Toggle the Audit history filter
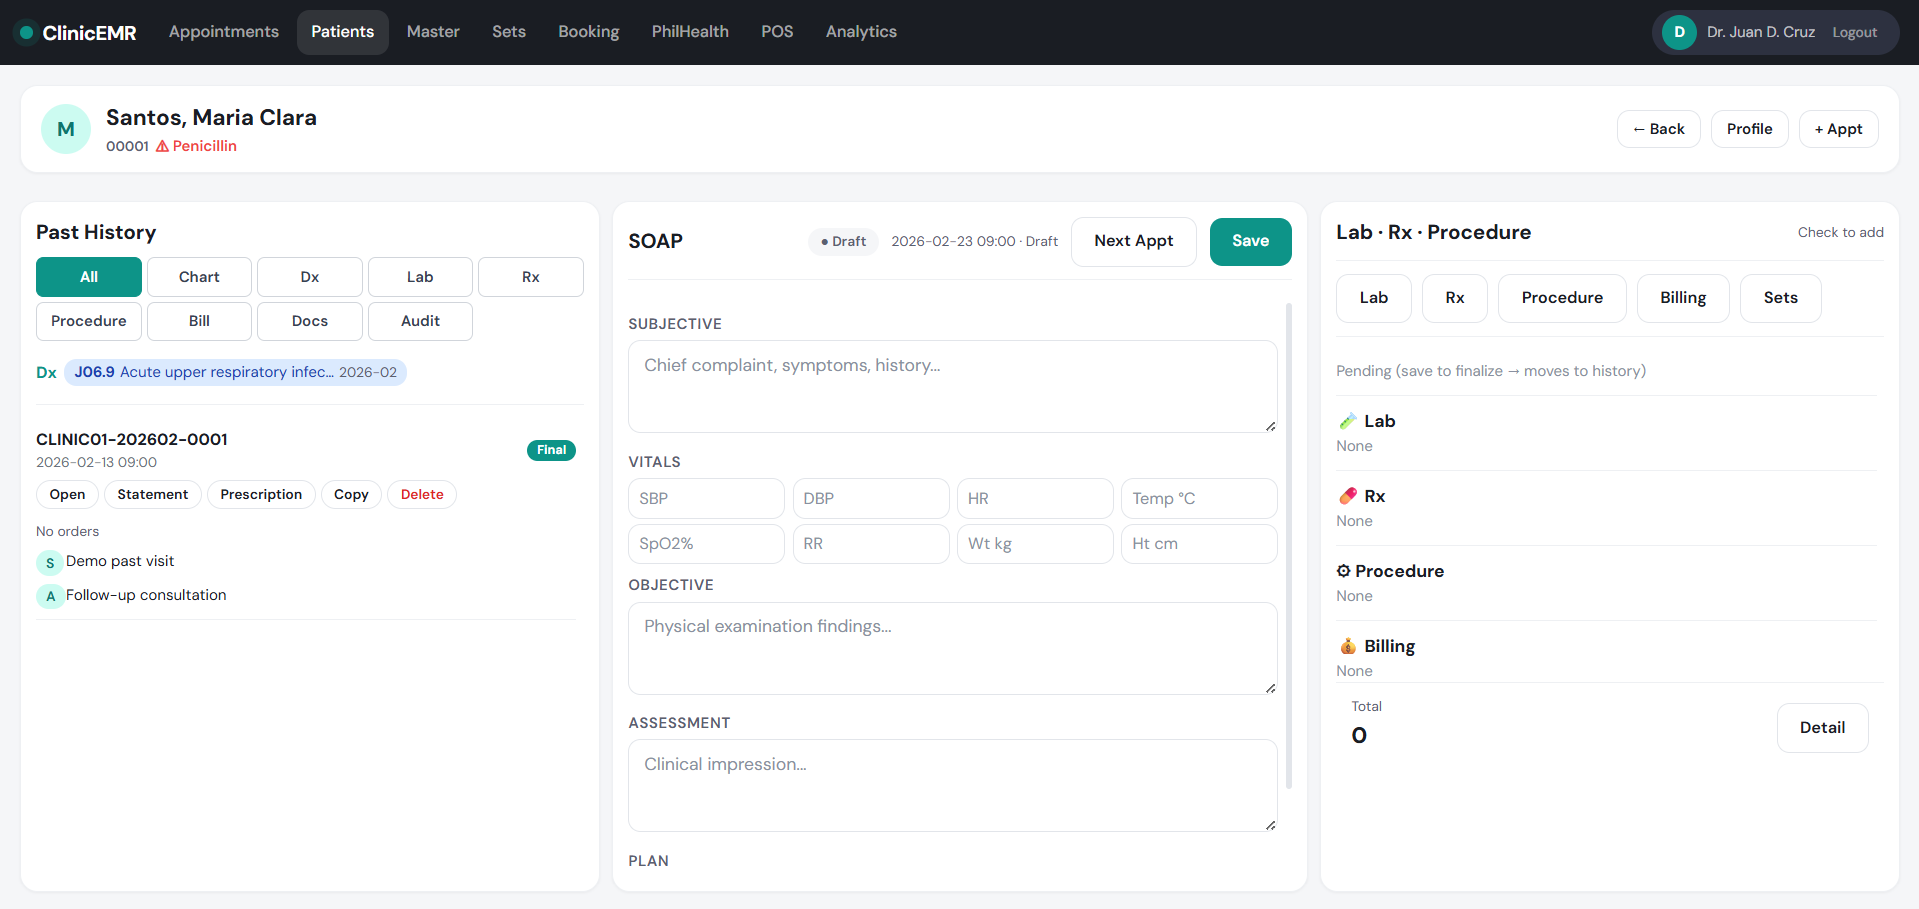The width and height of the screenshot is (1919, 909). (420, 321)
